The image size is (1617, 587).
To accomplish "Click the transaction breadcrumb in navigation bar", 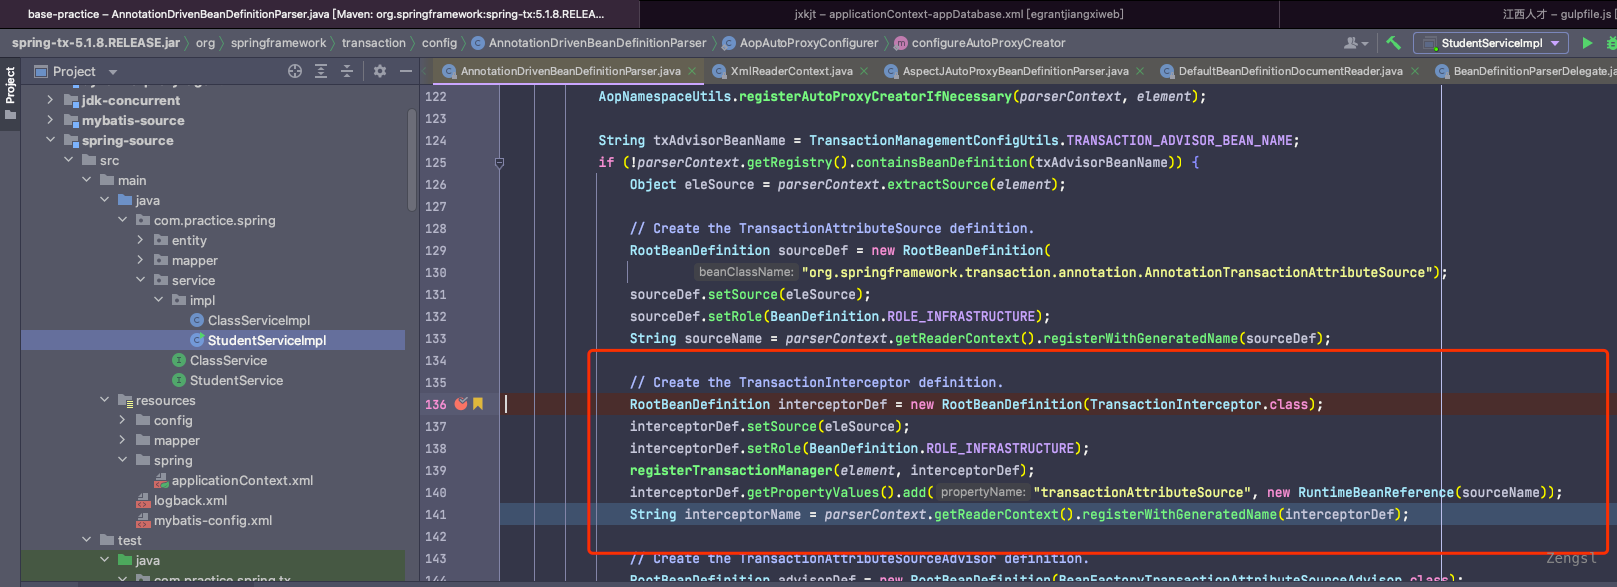I will coord(373,43).
